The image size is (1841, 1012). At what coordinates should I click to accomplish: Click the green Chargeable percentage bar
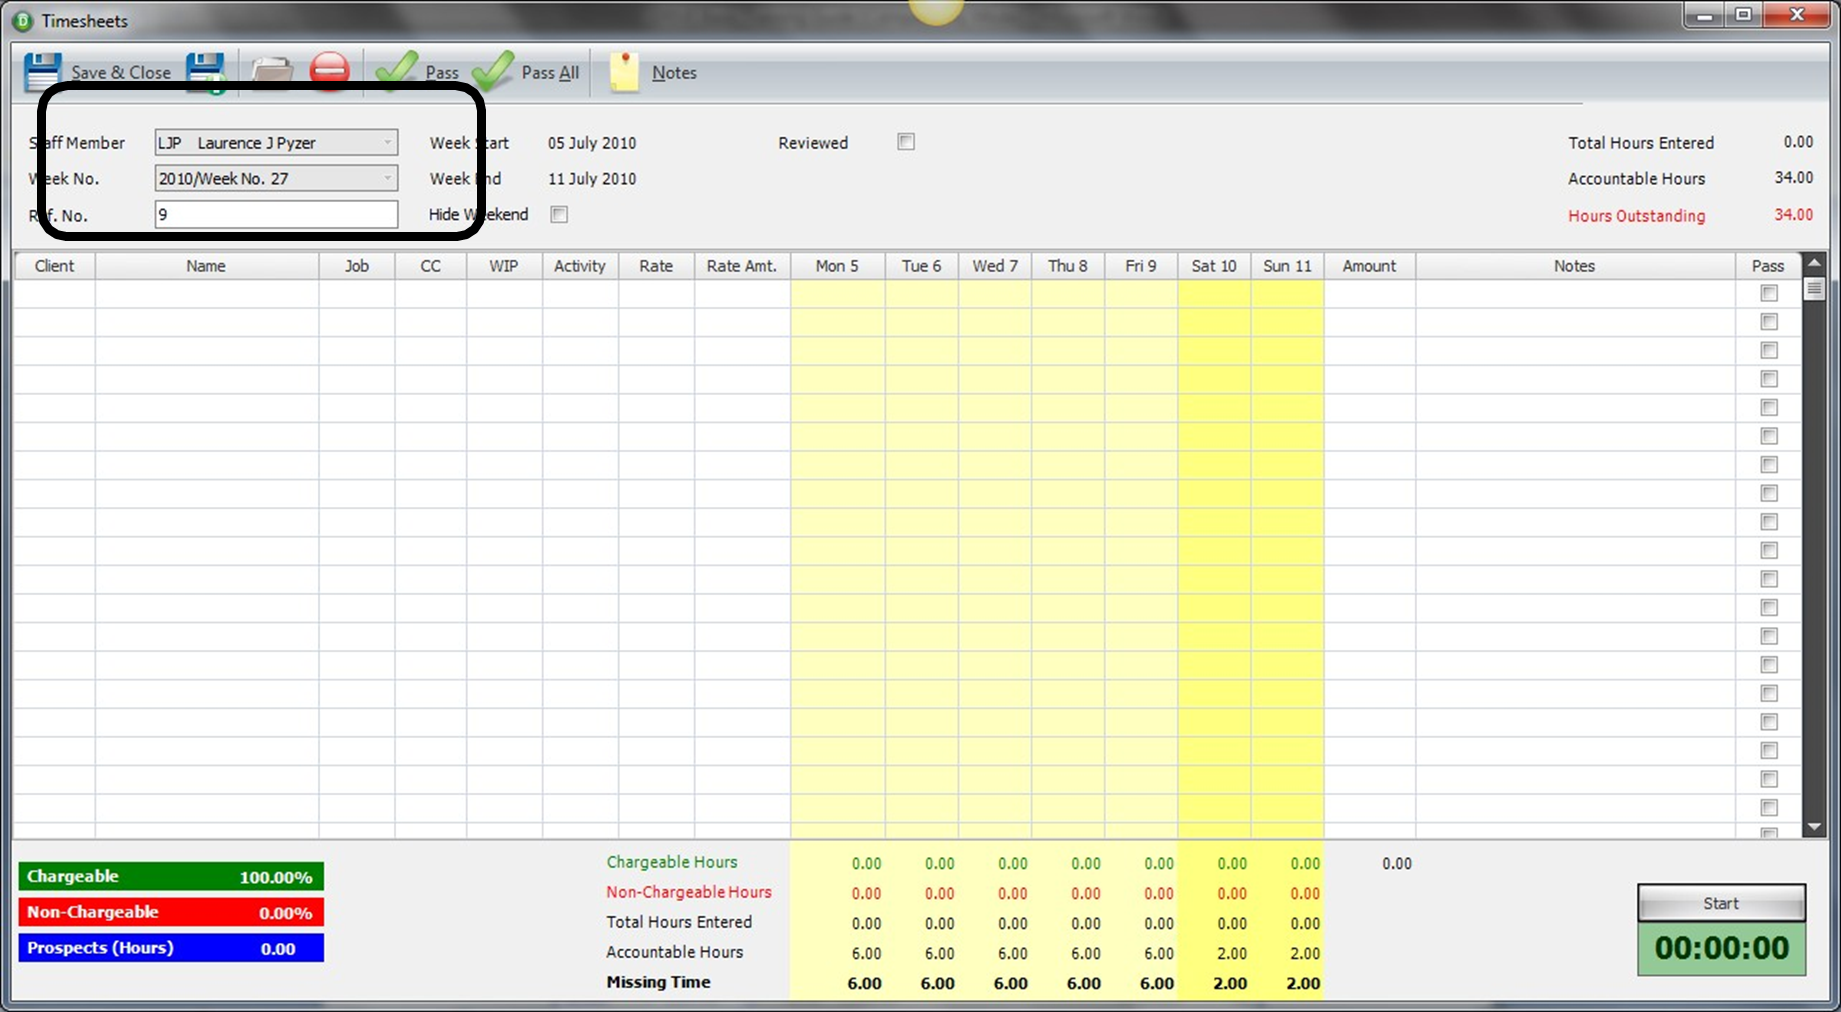pos(171,876)
